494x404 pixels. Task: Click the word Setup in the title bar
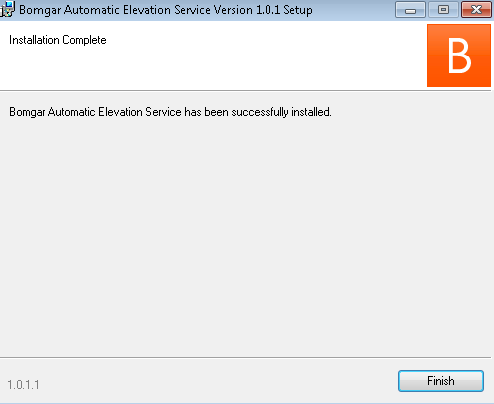tap(298, 10)
